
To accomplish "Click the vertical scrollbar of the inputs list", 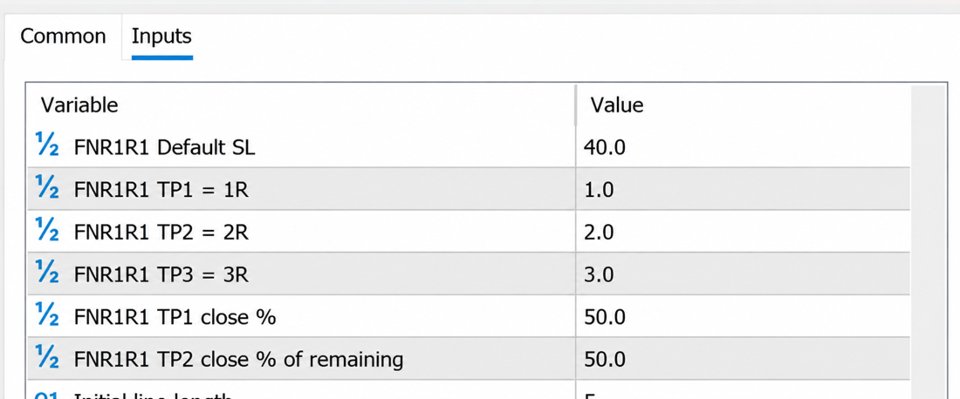I will [928, 242].
